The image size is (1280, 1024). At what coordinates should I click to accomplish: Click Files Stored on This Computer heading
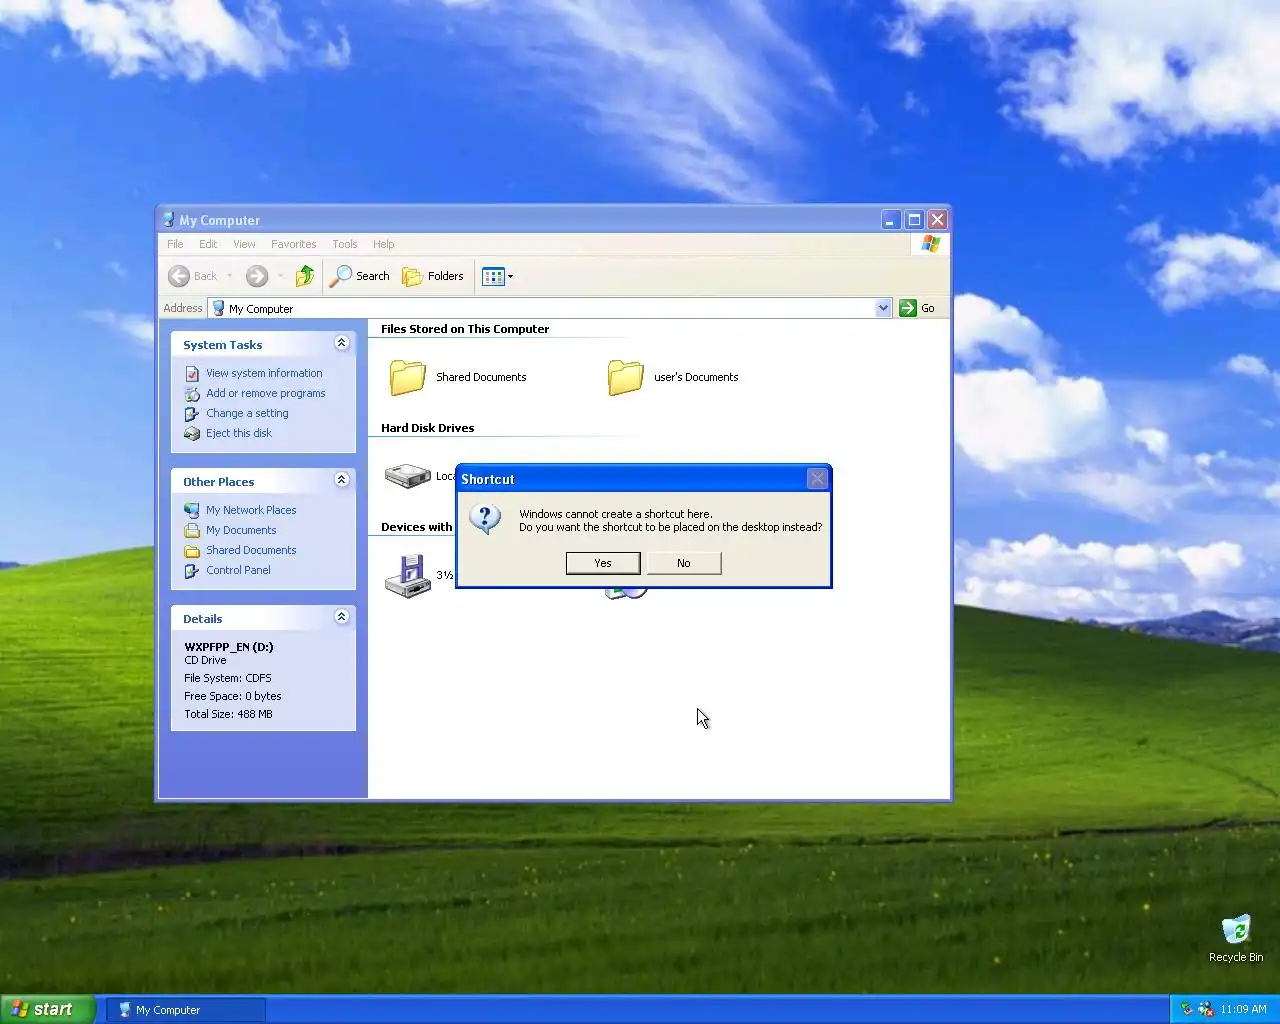coord(465,329)
